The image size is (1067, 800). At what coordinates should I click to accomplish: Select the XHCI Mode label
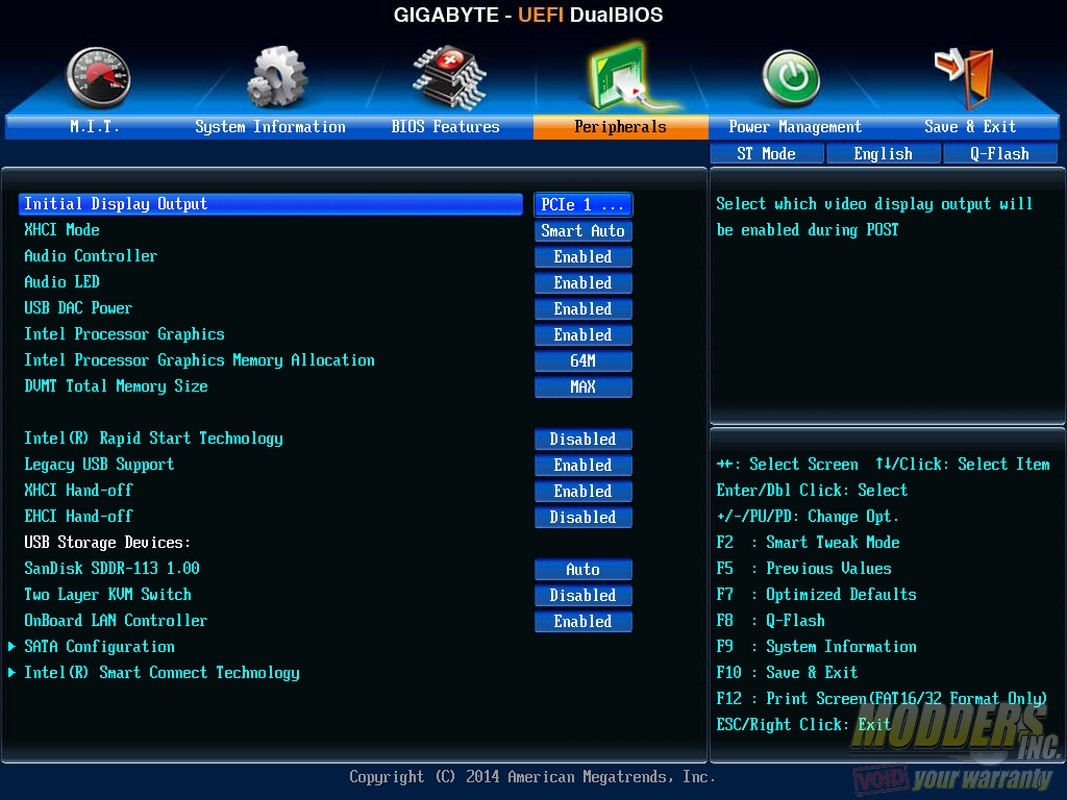point(62,230)
